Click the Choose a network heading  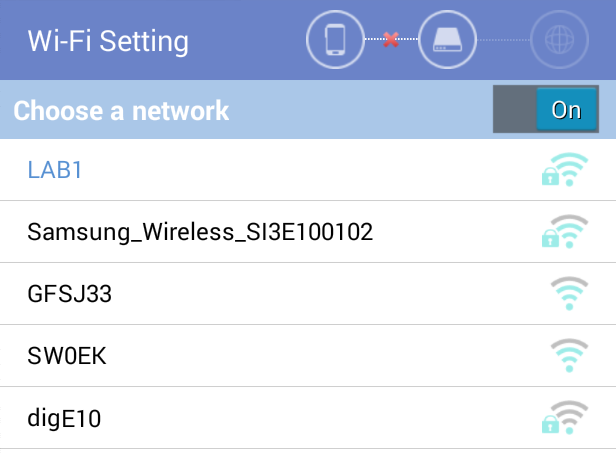[121, 110]
